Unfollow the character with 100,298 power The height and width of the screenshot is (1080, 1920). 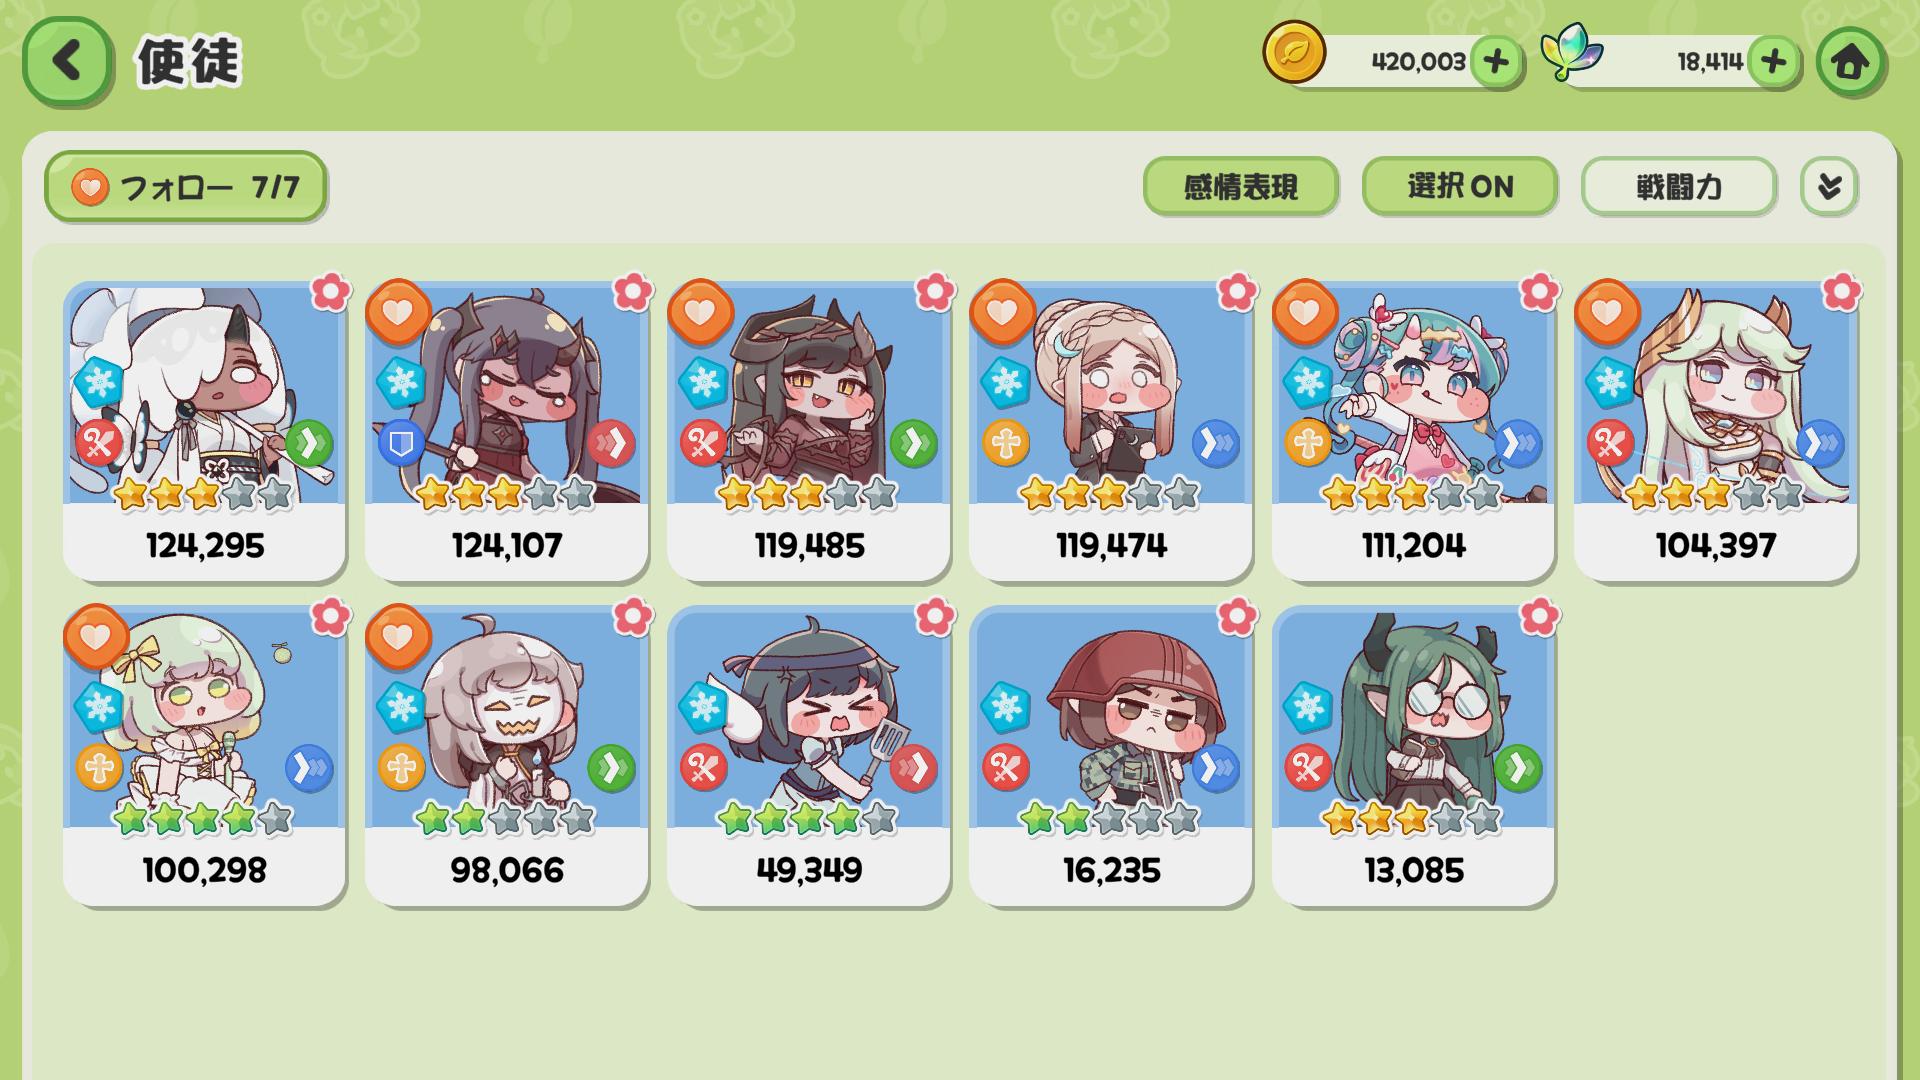[96, 637]
